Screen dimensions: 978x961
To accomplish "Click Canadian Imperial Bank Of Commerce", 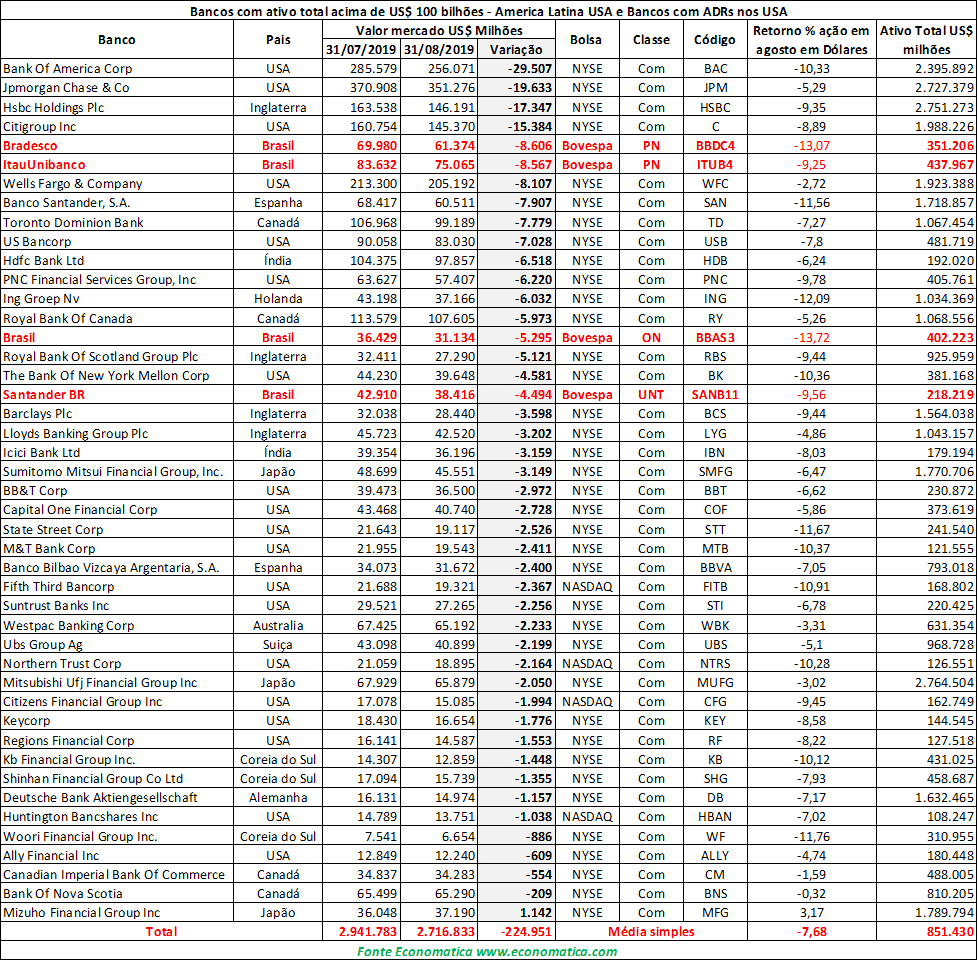I will (114, 875).
